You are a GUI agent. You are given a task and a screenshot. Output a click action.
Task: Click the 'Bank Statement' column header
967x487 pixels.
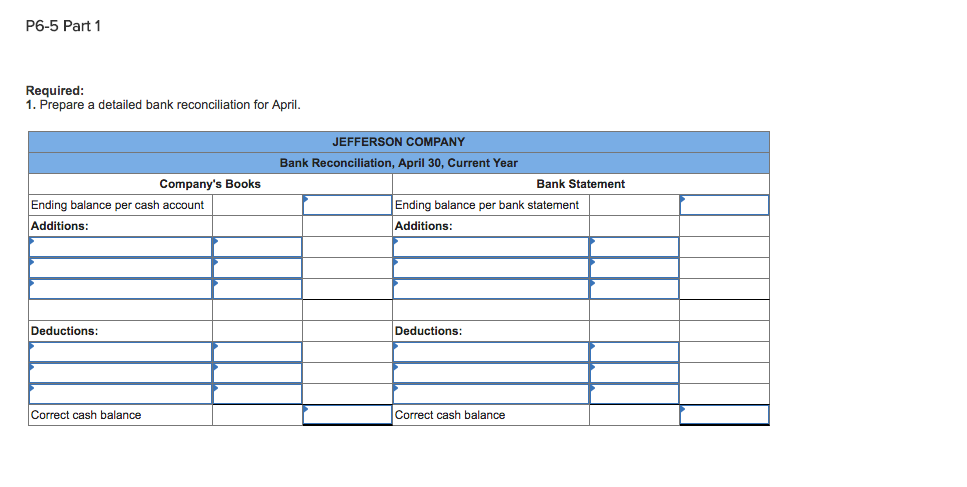580,184
